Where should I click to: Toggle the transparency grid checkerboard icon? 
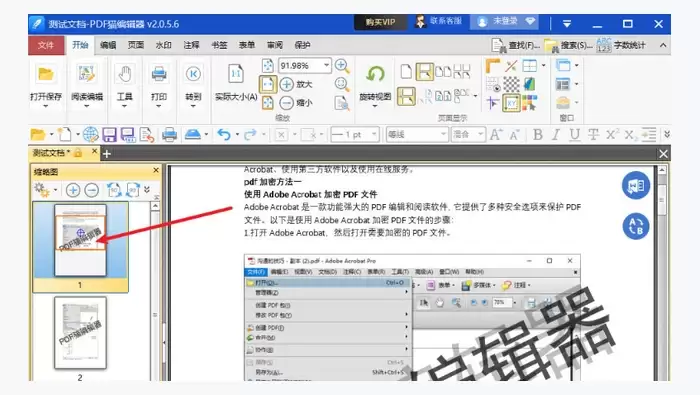(x=511, y=84)
